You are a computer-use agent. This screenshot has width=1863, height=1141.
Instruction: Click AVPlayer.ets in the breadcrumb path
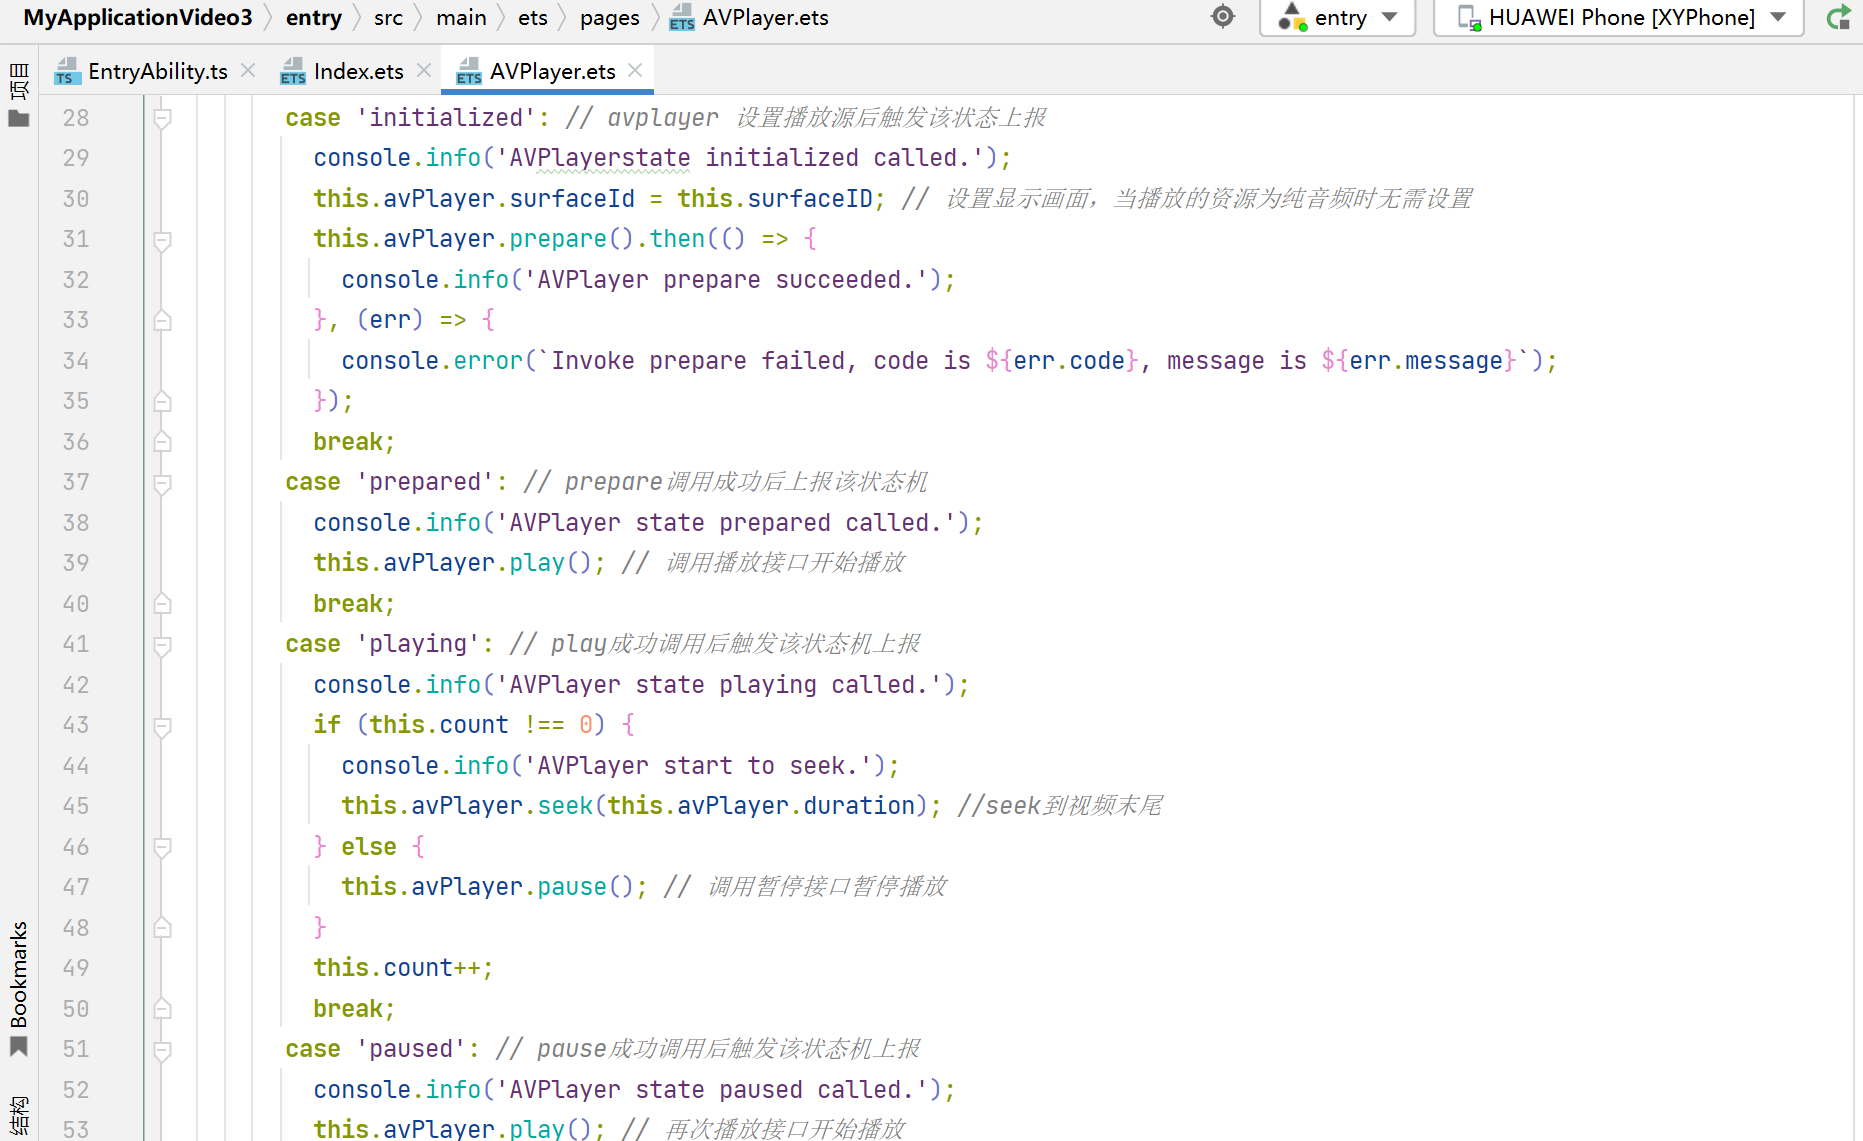(750, 17)
